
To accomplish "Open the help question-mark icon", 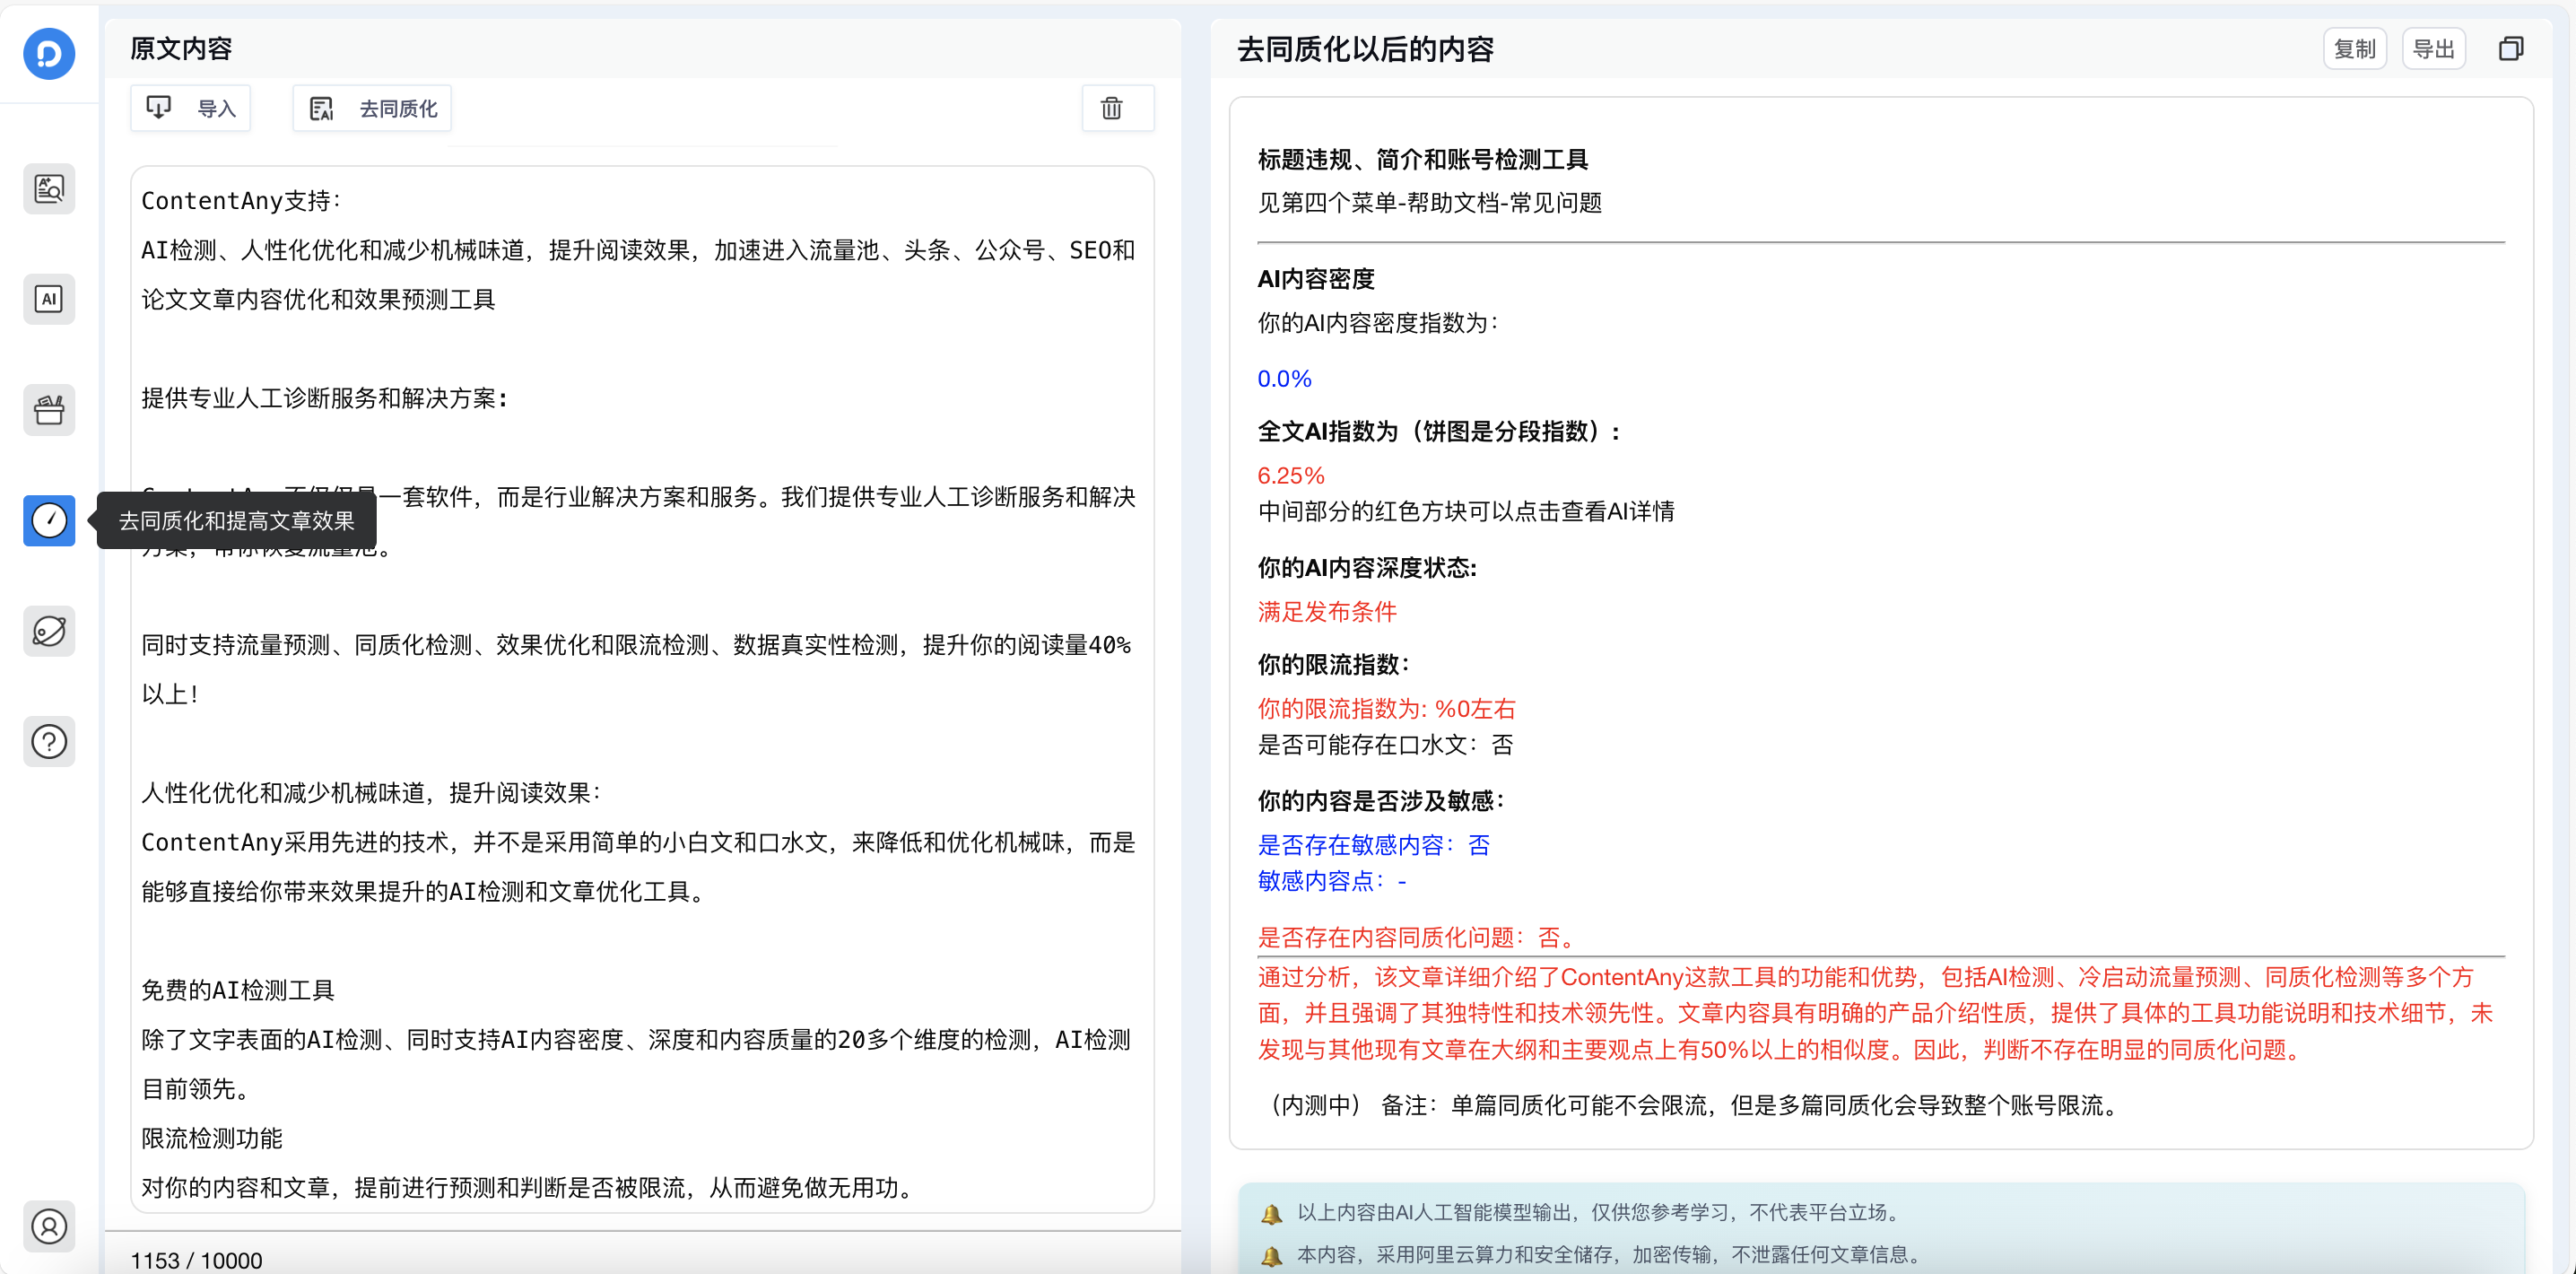I will 49,741.
